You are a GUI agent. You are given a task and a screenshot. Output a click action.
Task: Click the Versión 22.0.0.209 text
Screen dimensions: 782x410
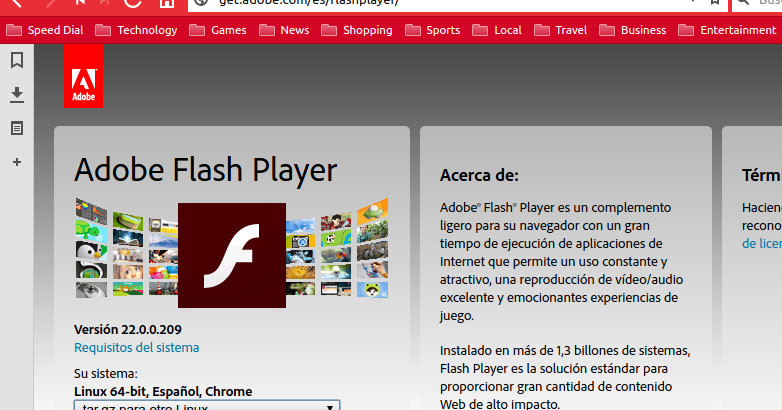point(128,330)
